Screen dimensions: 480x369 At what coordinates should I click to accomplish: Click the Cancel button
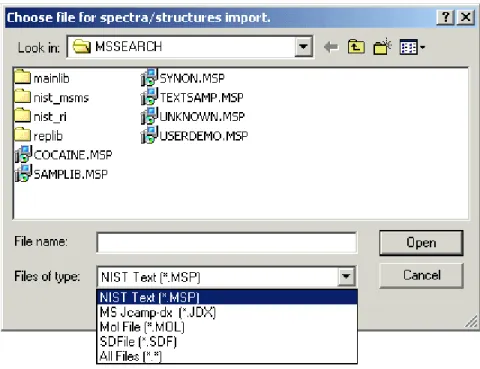421,275
